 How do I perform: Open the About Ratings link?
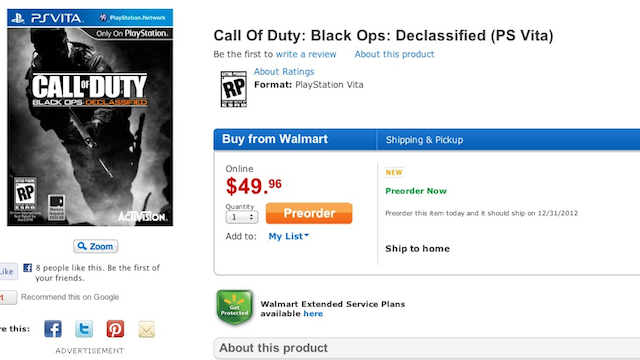pyautogui.click(x=284, y=72)
